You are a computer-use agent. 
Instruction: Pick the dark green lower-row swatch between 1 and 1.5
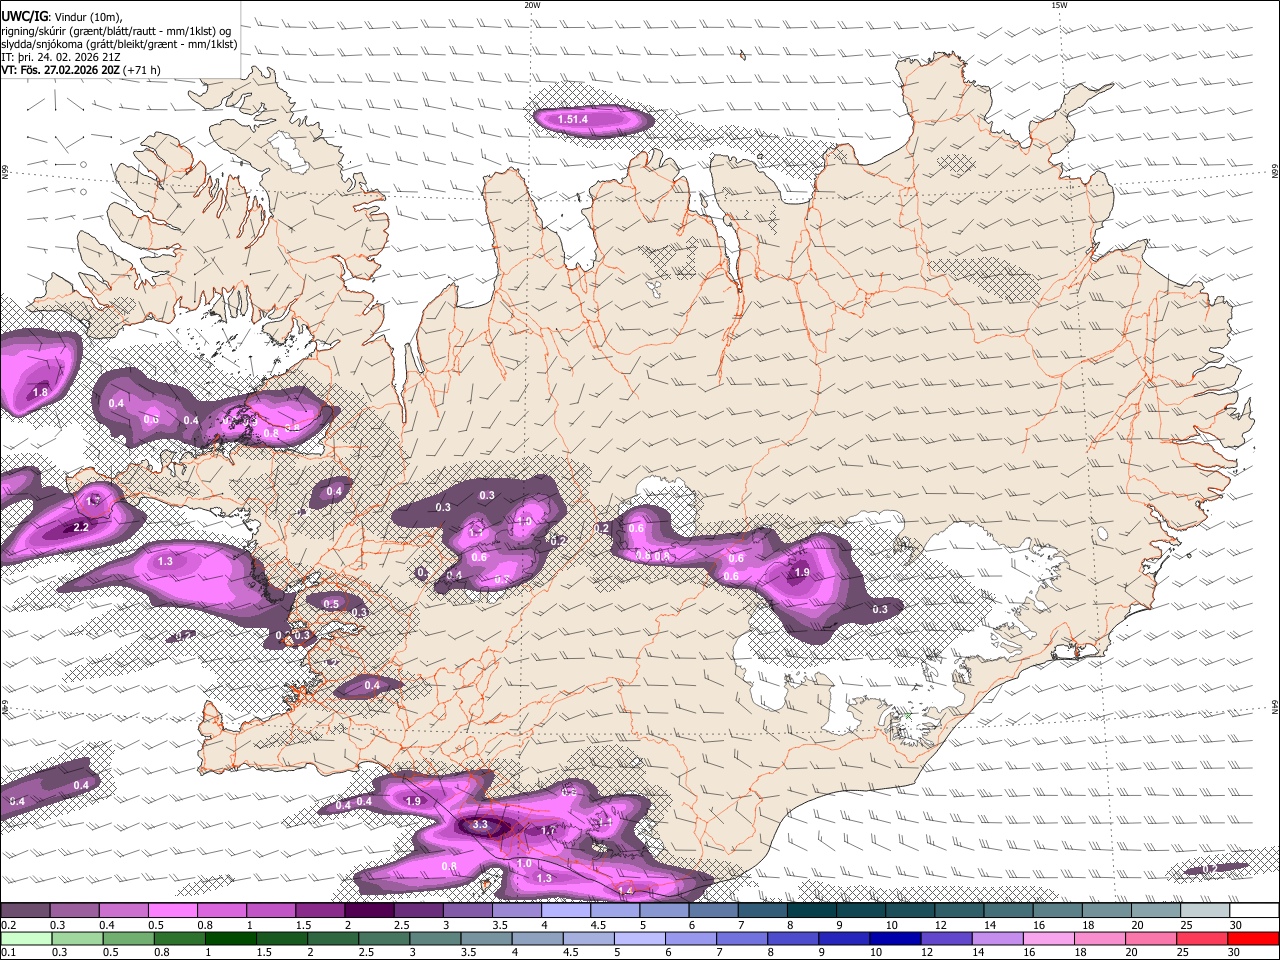pyautogui.click(x=230, y=938)
